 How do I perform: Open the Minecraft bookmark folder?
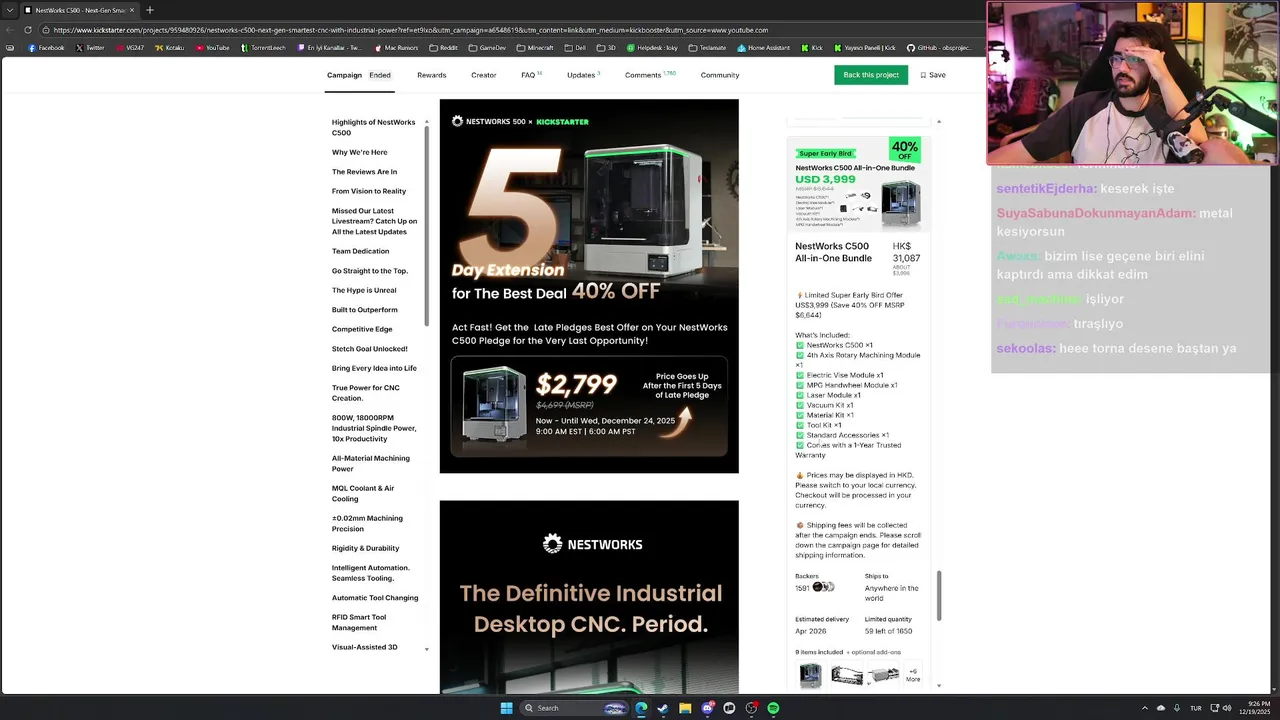(x=535, y=48)
